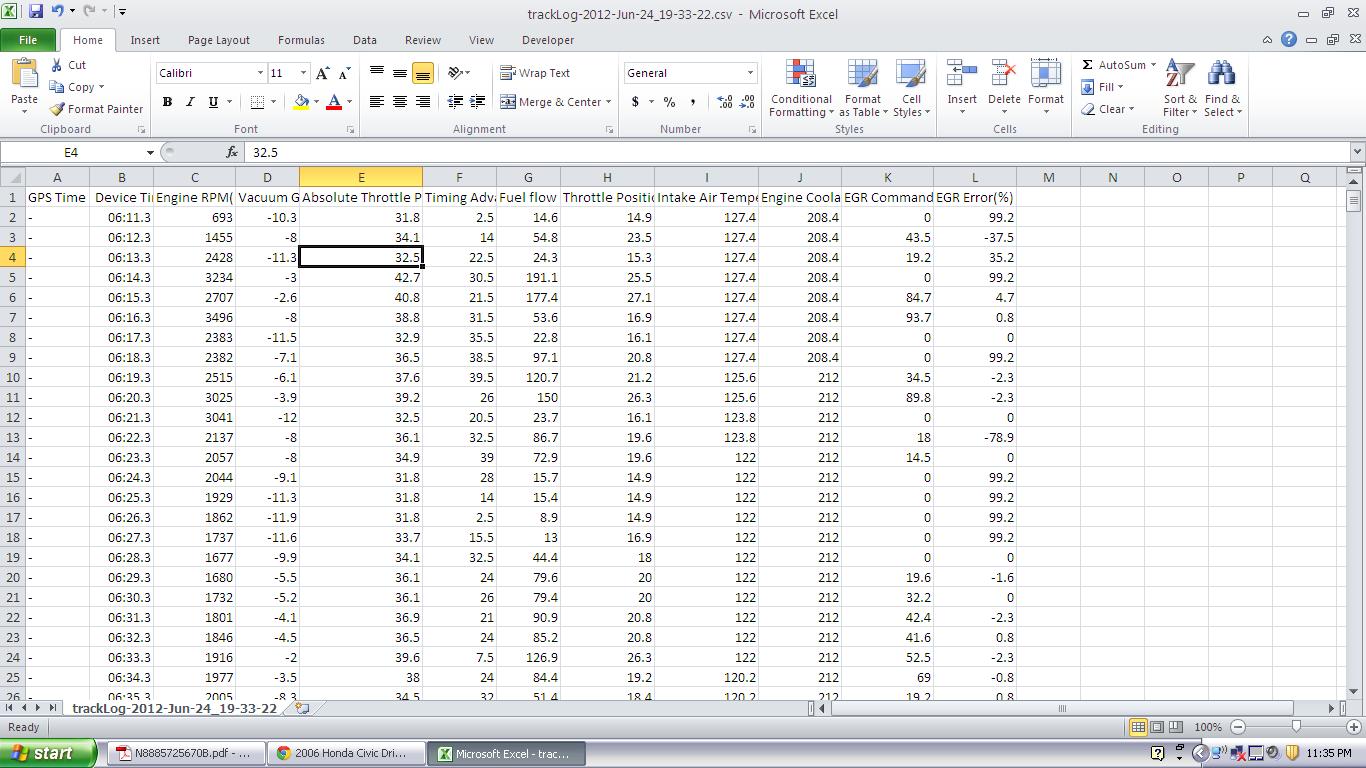This screenshot has height=768, width=1366.
Task: Switch to the Page Layout tab
Action: pyautogui.click(x=218, y=40)
